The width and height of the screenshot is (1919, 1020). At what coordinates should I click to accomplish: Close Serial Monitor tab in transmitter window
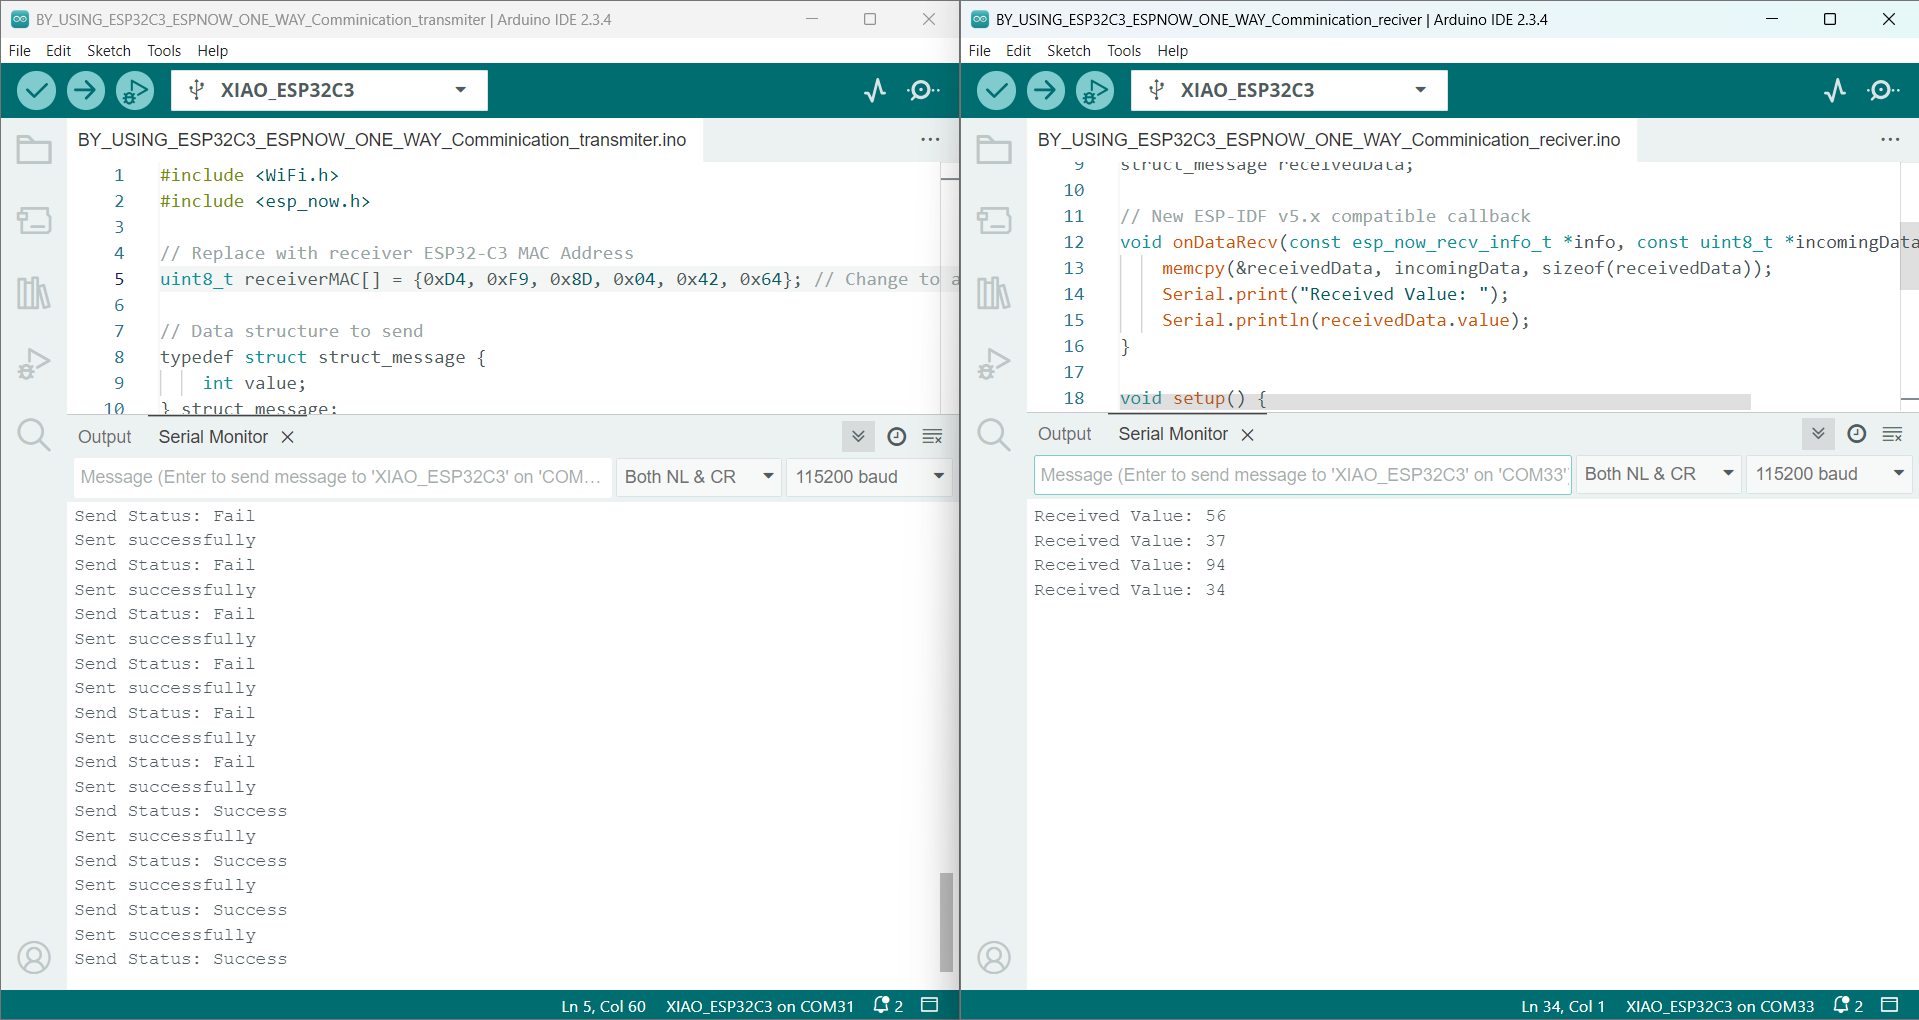coord(288,437)
